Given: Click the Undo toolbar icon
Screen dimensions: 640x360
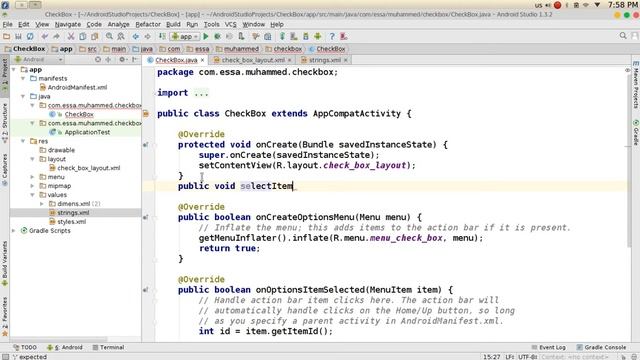Looking at the screenshot, I should point(44,36).
